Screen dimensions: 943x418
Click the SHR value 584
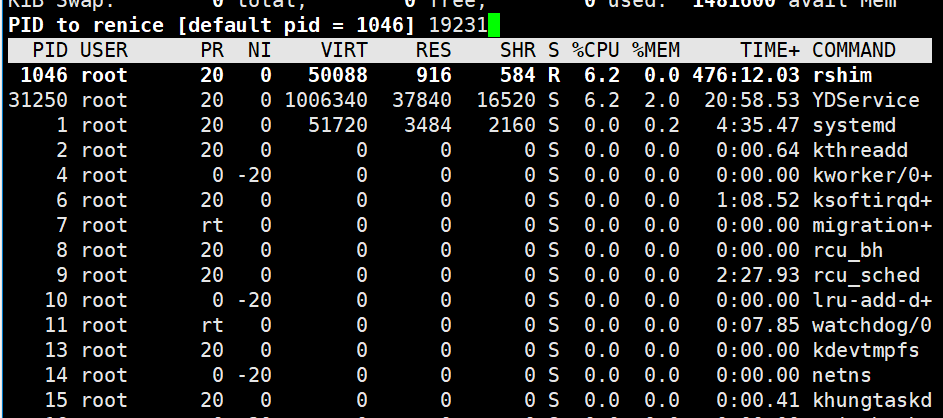518,75
